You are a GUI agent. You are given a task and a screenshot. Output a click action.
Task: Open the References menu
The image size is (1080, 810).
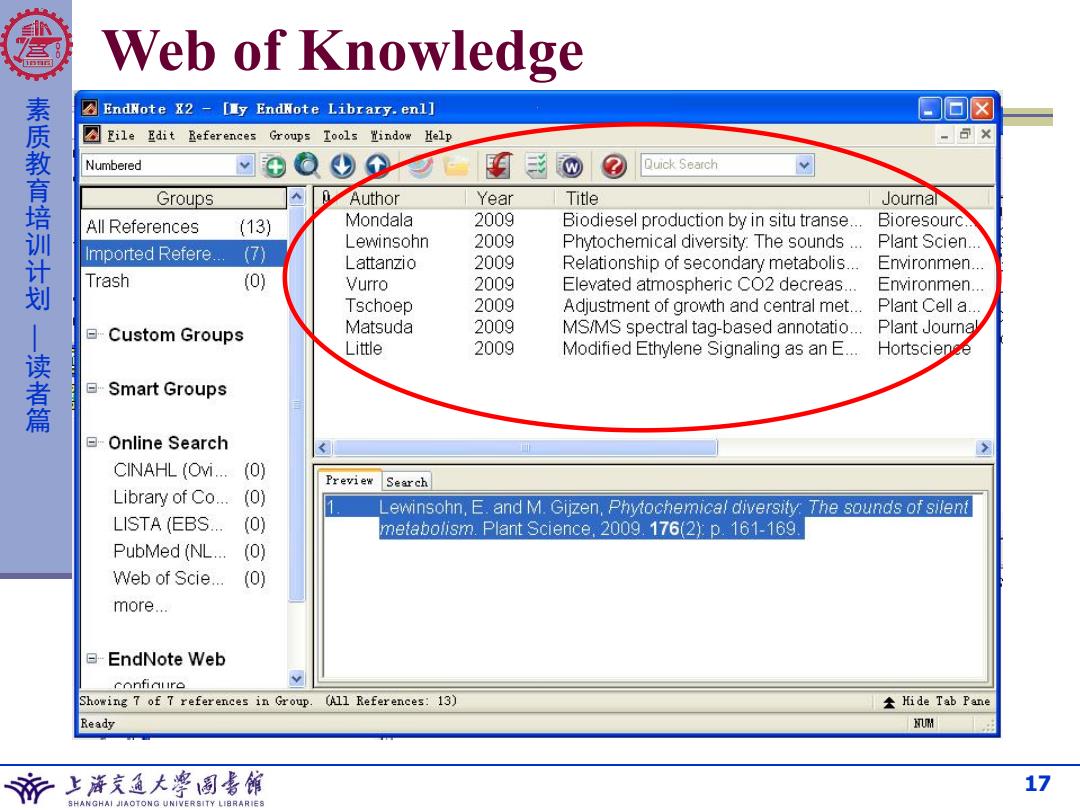222,136
